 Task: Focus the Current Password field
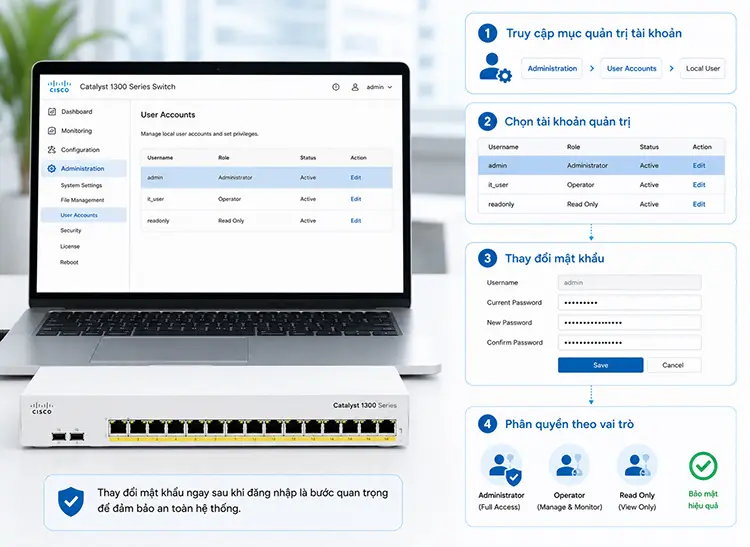tap(629, 303)
